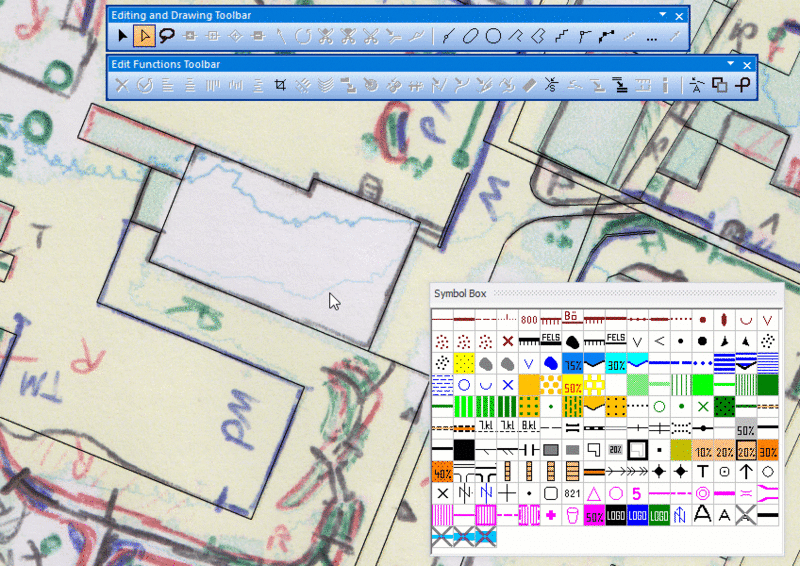This screenshot has height=566, width=800.
Task: Click the overlapping squares duplicate icon
Action: click(x=720, y=85)
